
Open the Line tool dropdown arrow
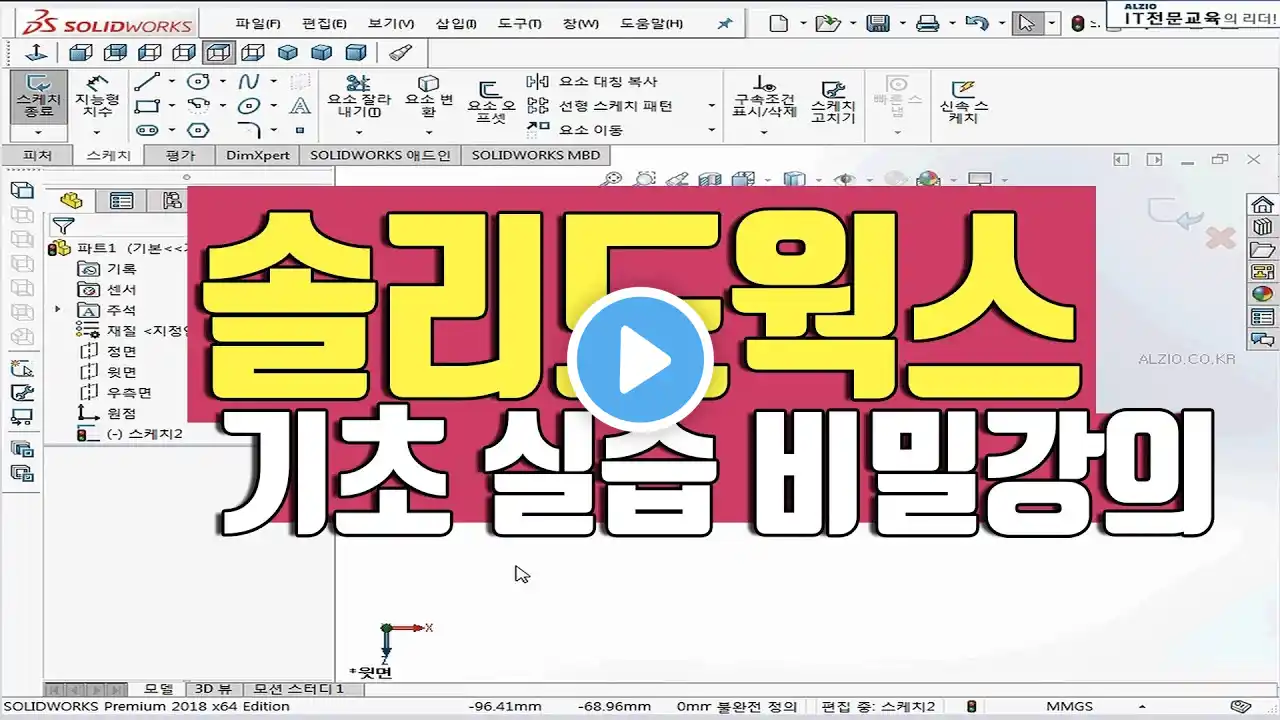[x=171, y=81]
